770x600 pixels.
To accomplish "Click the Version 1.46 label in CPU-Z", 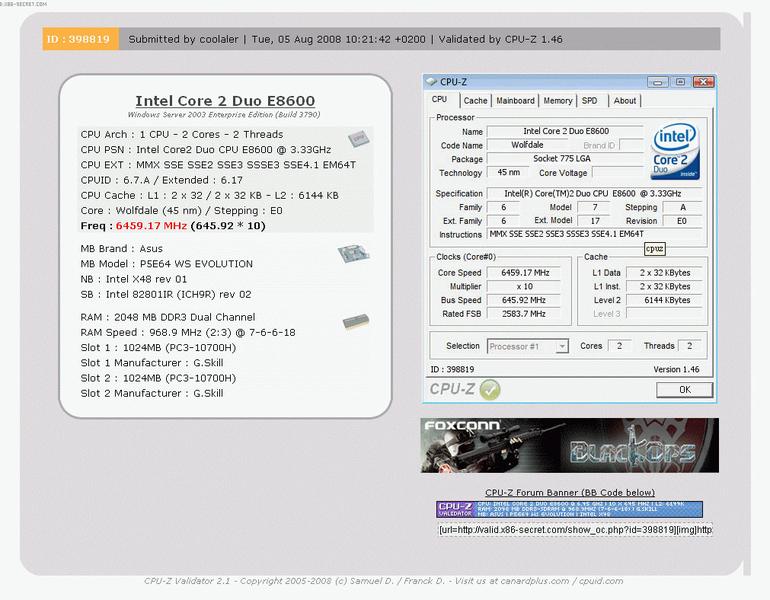I will pyautogui.click(x=676, y=370).
